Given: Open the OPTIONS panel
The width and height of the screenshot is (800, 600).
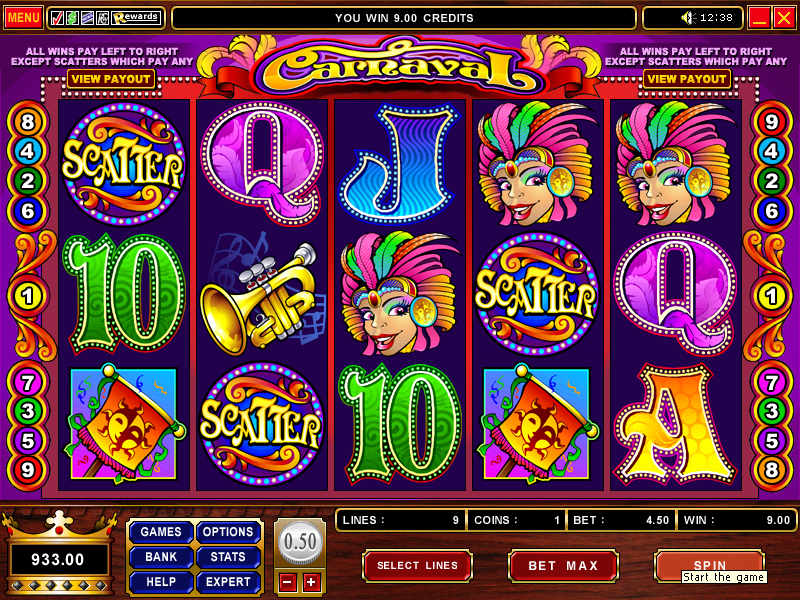Looking at the screenshot, I should coord(228,532).
